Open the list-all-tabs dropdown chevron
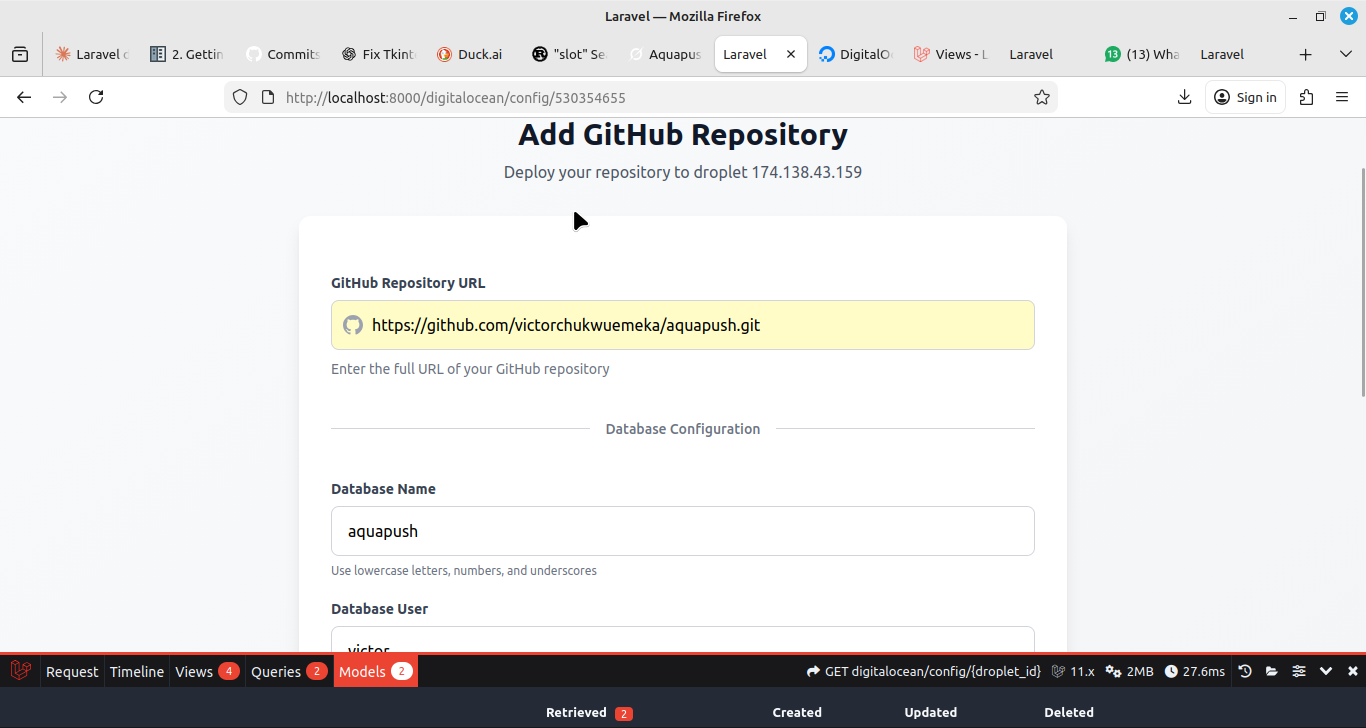 pos(1345,54)
